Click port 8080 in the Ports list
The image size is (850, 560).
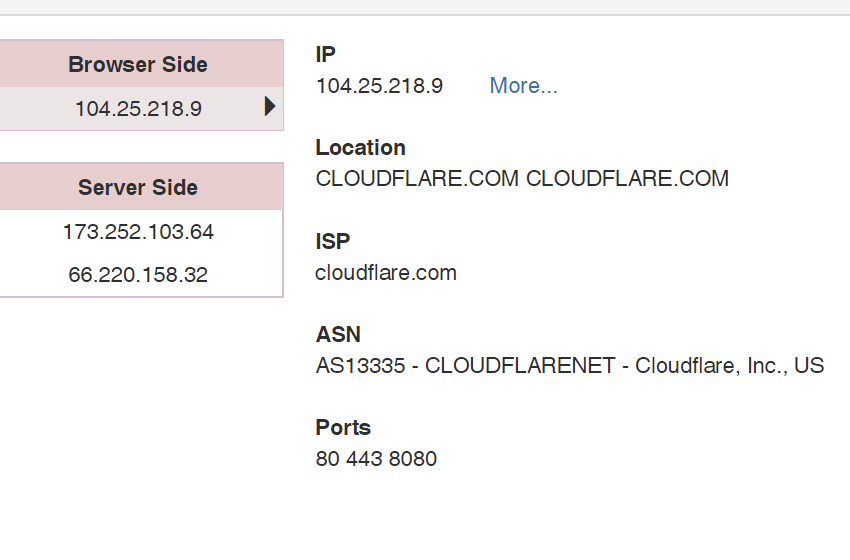414,460
